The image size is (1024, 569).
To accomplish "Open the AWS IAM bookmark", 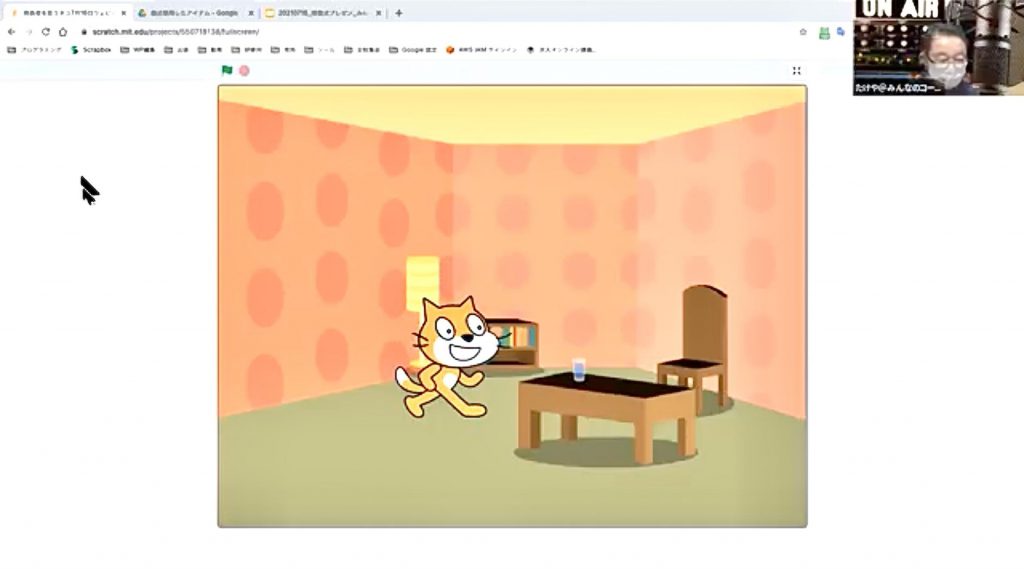I will 481,50.
